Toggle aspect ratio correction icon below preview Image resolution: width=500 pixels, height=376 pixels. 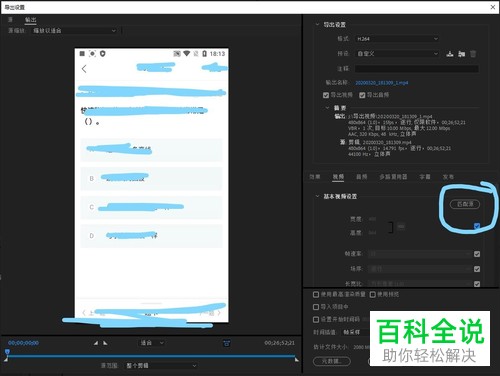(x=227, y=343)
